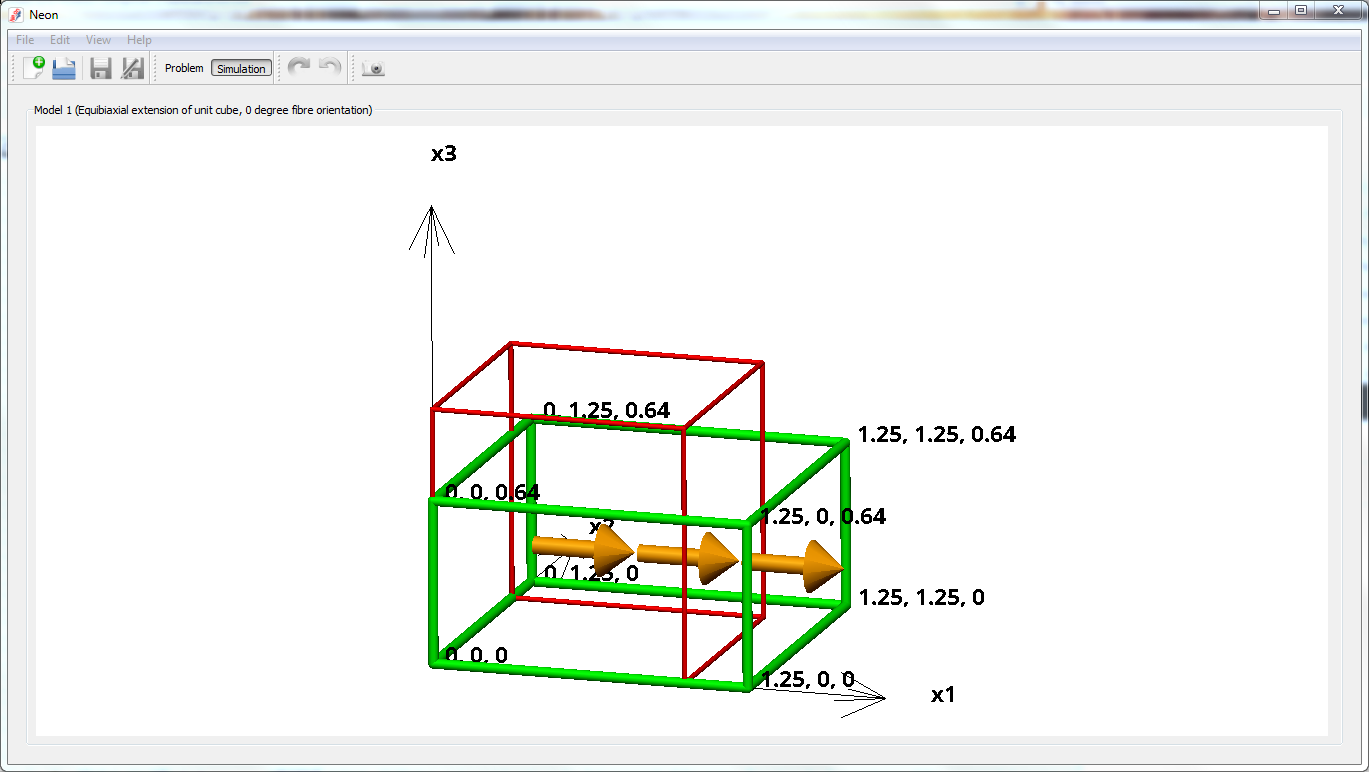Click the Model 1 panel title text
This screenshot has width=1369, height=772.
pos(203,110)
